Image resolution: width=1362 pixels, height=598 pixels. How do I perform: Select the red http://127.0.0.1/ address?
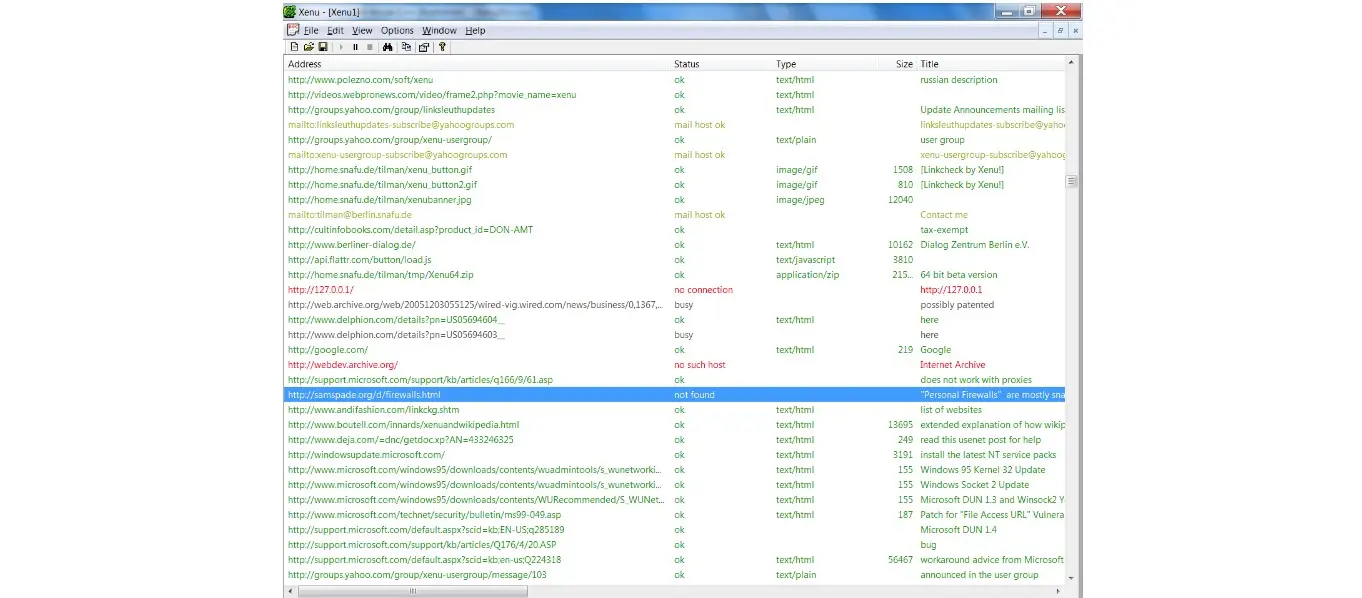(x=321, y=290)
